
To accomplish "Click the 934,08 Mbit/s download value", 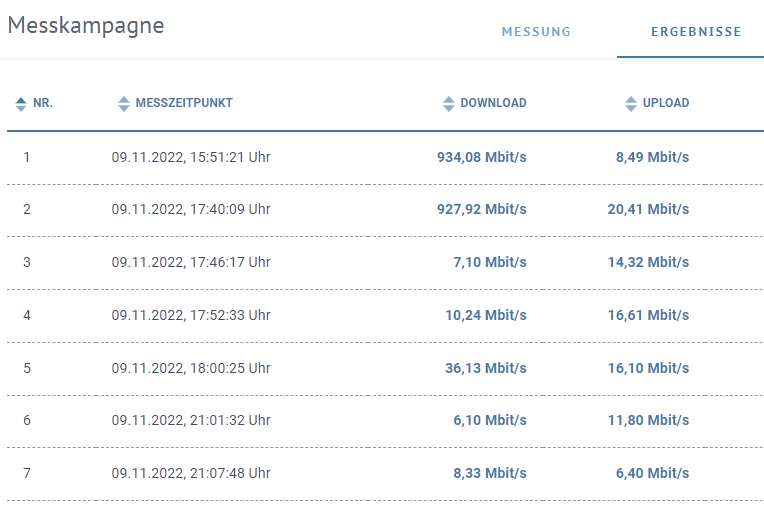I will click(481, 157).
